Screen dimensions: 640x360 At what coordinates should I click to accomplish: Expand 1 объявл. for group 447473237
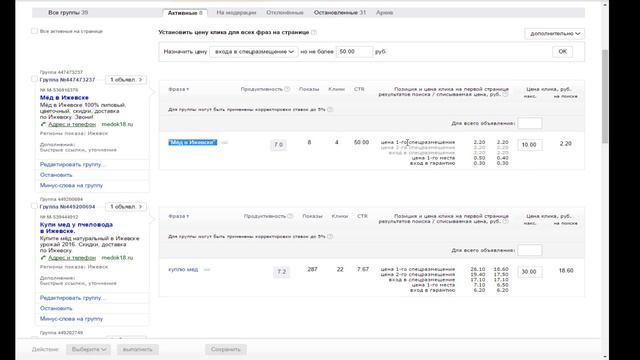point(126,80)
